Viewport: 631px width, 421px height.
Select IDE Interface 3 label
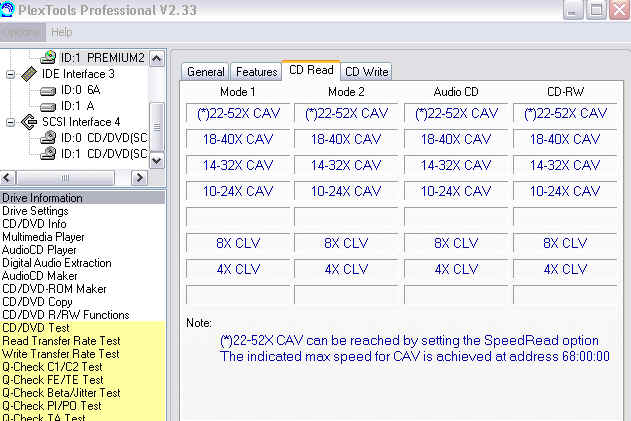(x=78, y=74)
